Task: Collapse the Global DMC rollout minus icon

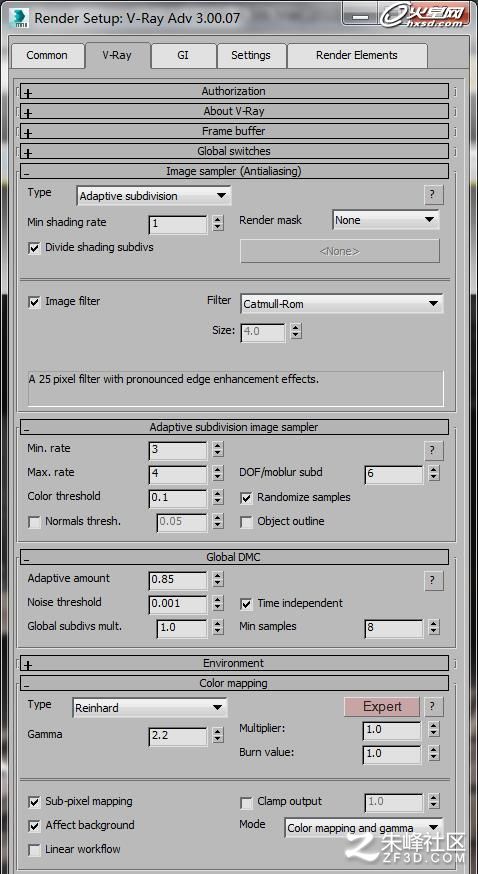Action: click(x=27, y=559)
